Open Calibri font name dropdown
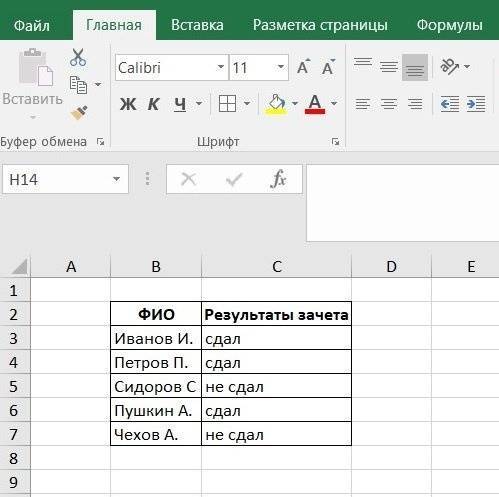This screenshot has width=499, height=497. click(220, 67)
